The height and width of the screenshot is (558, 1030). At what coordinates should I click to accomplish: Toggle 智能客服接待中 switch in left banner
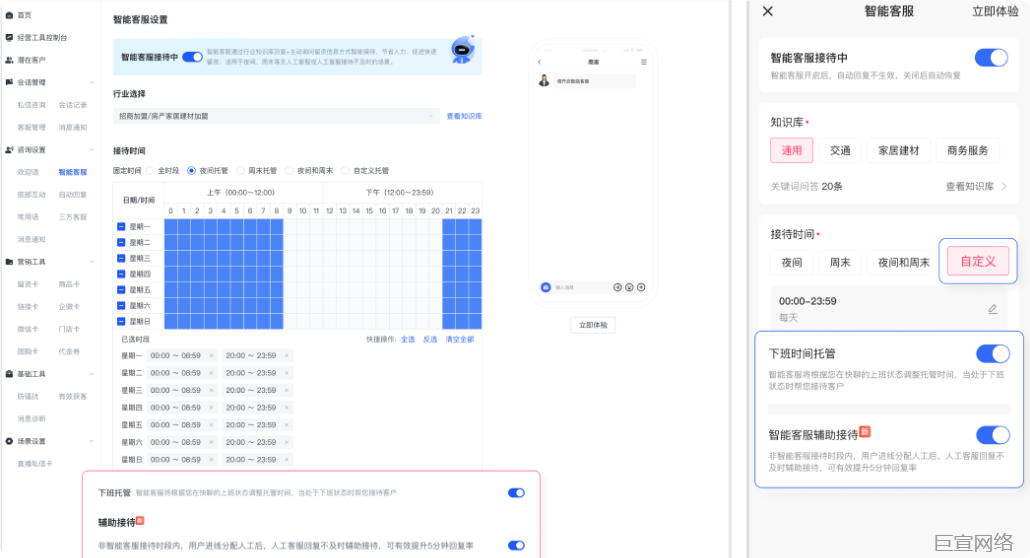[192, 57]
